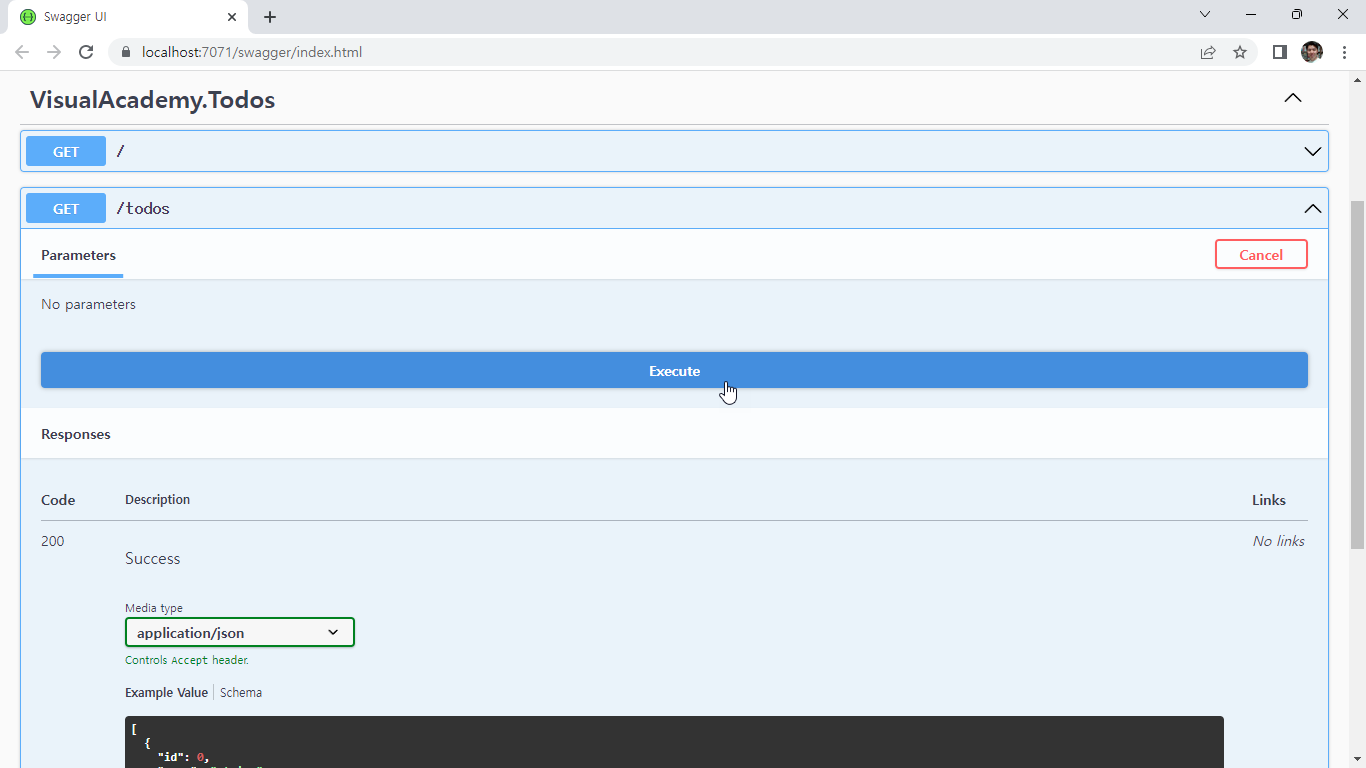
Task: Collapse the VisualAcademy.Todos section
Action: point(1292,98)
